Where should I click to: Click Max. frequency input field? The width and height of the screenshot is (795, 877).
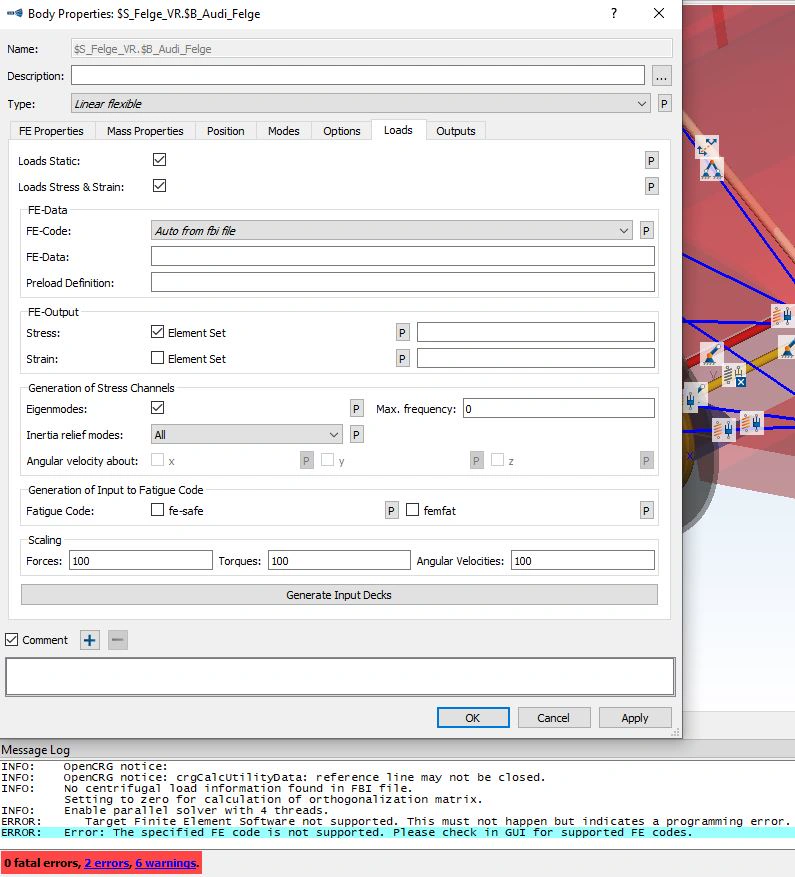[x=559, y=408]
